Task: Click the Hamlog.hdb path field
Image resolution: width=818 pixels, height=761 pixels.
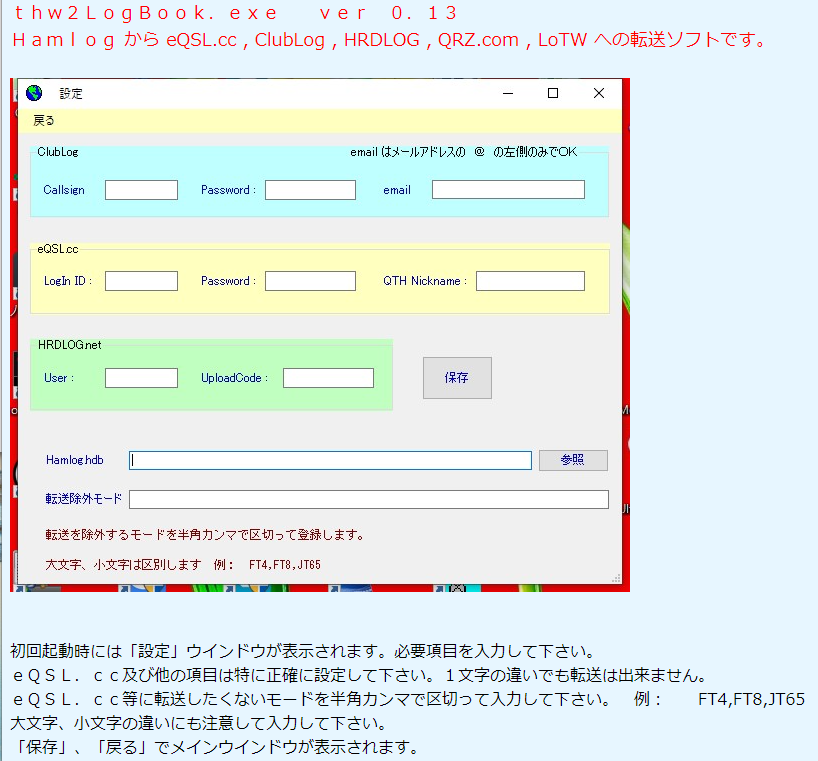Action: pyautogui.click(x=330, y=461)
